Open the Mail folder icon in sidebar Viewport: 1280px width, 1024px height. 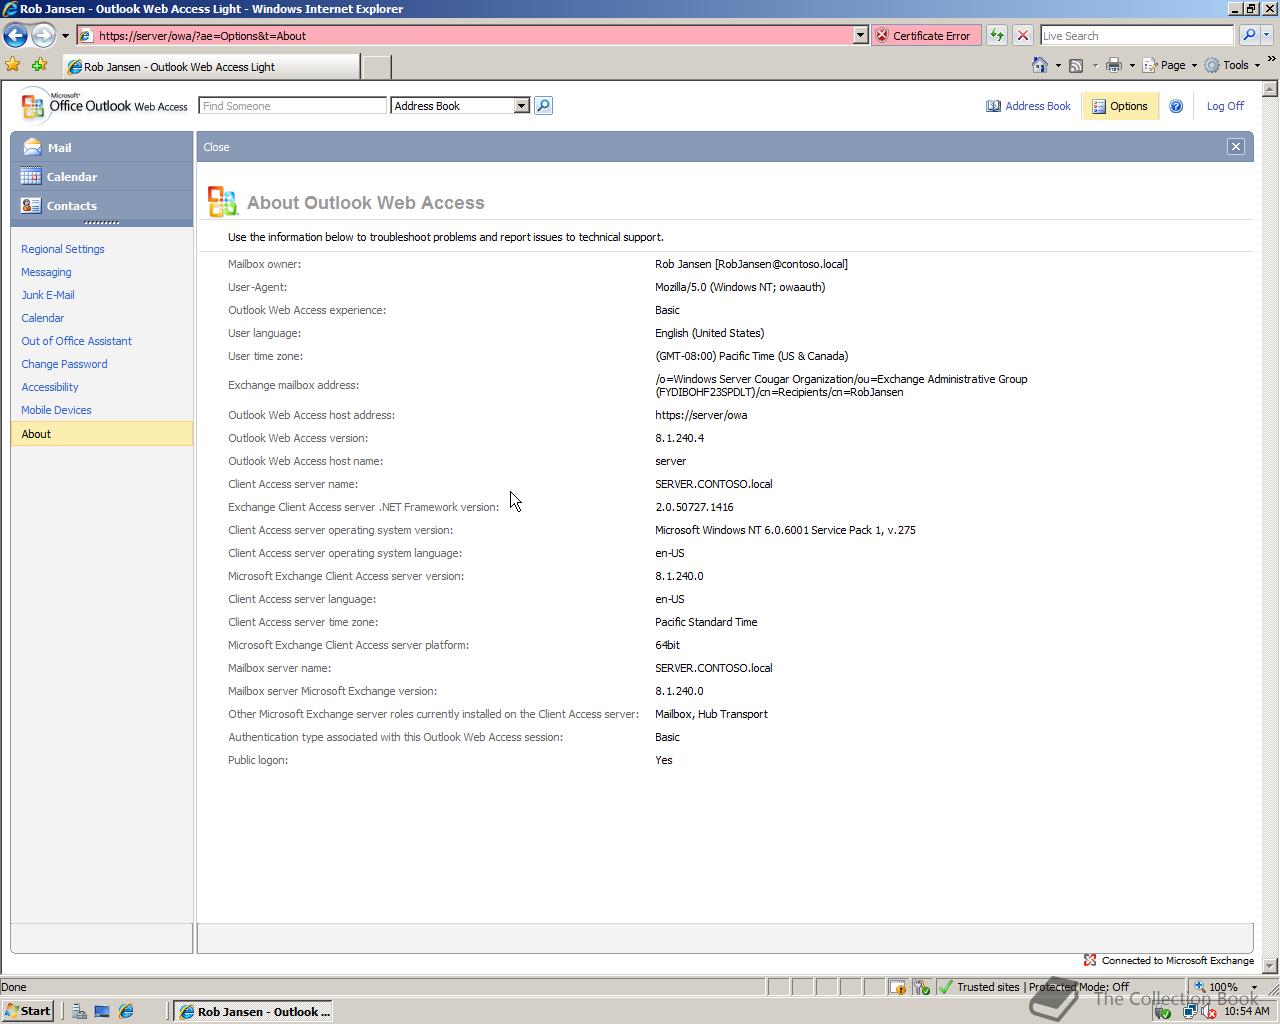coord(32,147)
